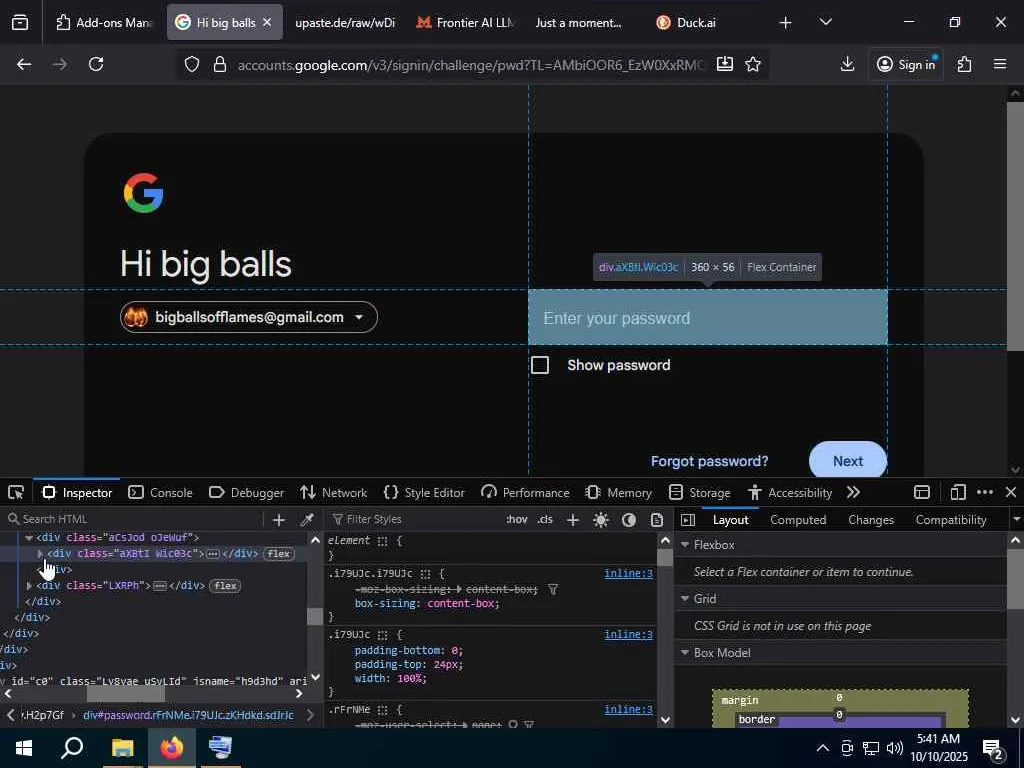Show more DevTools tabs chevron
Screen dimensions: 1024x768
point(853,492)
